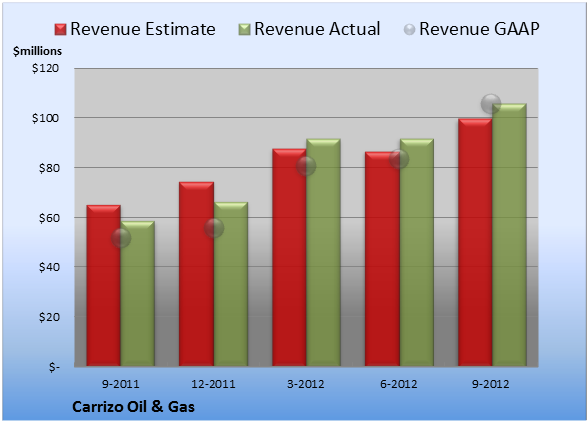Click the '$120' axis value

coord(45,68)
